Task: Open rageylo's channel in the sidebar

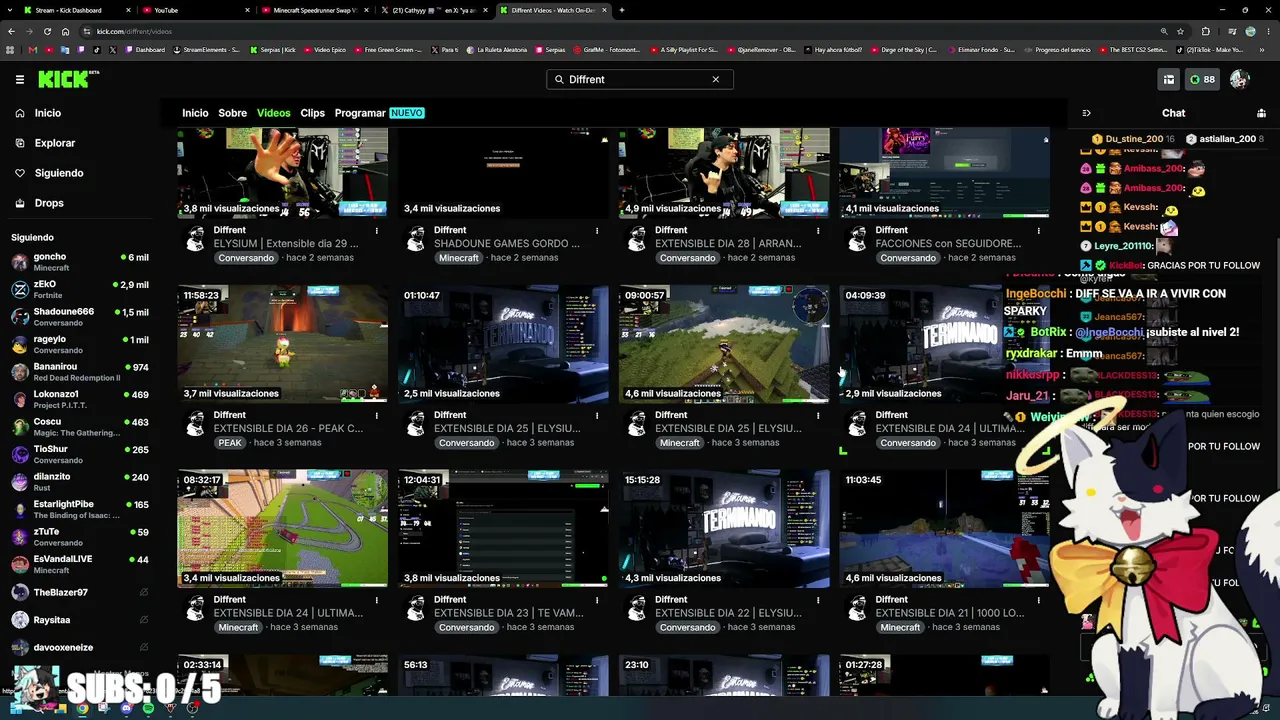Action: click(80, 345)
